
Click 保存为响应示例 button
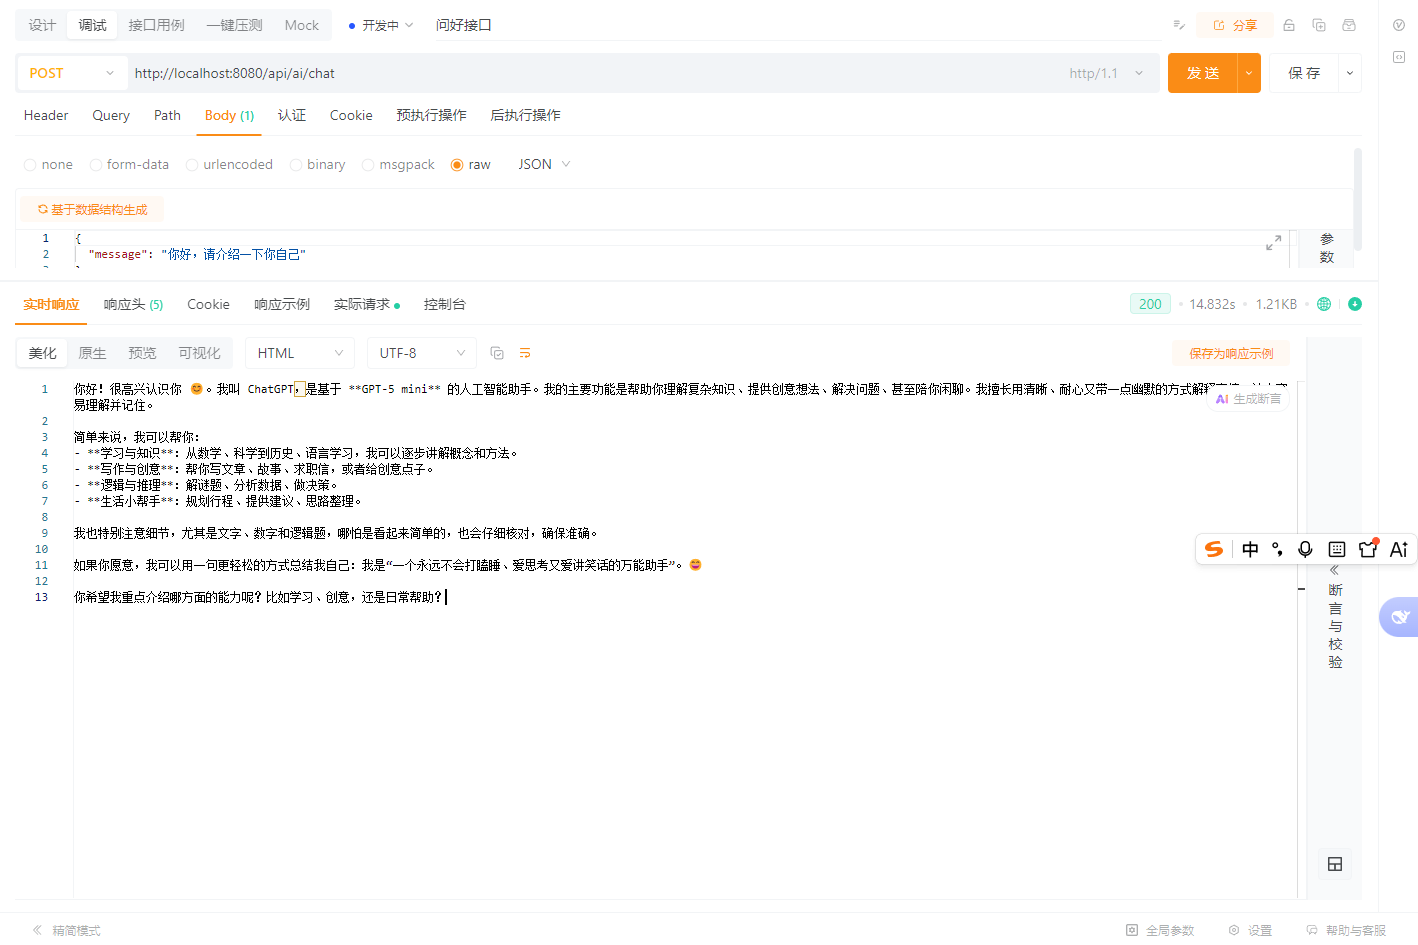tap(1231, 354)
